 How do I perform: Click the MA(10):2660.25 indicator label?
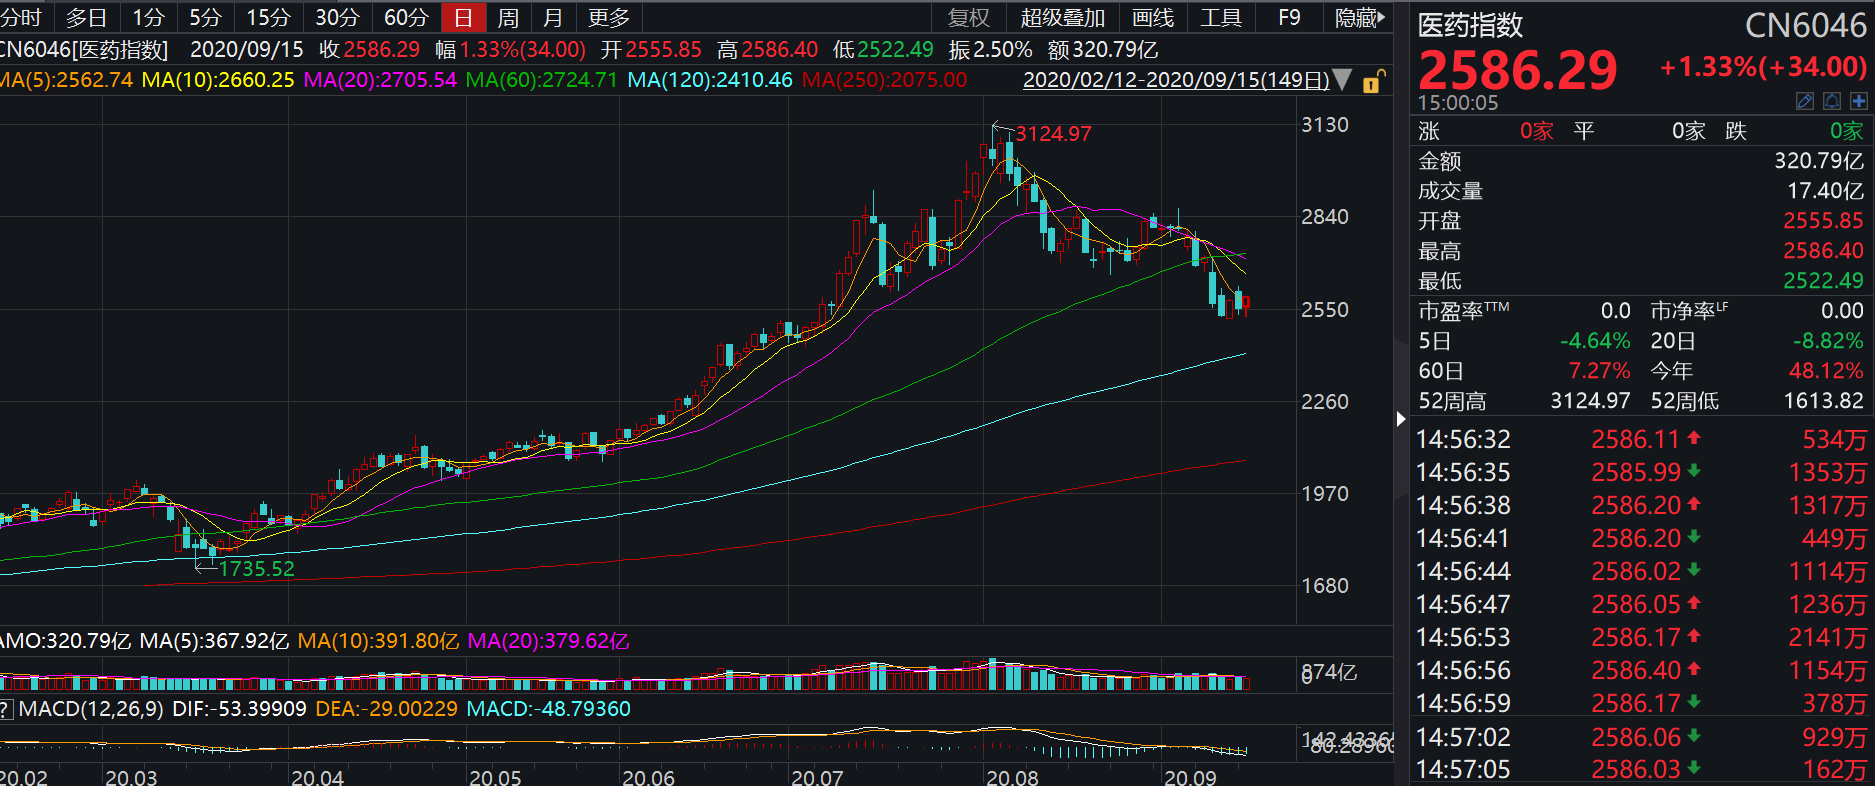tap(218, 80)
